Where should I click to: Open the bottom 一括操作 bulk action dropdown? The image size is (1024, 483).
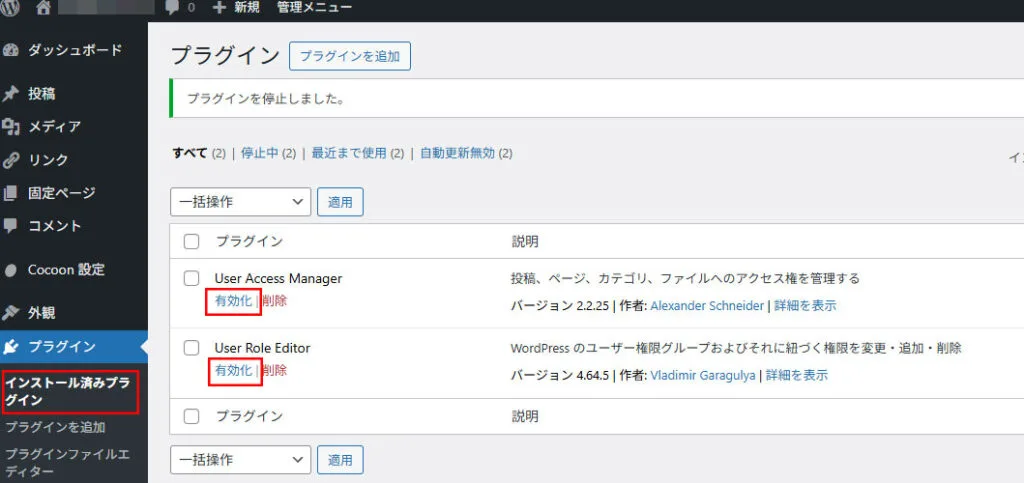pyautogui.click(x=240, y=459)
